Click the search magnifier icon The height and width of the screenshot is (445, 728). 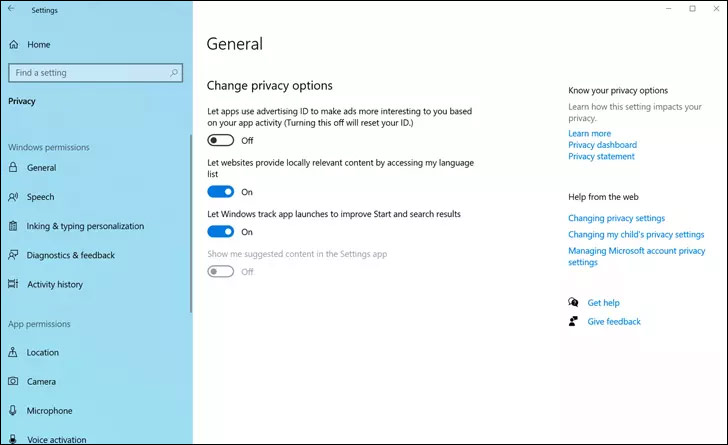pyautogui.click(x=175, y=73)
